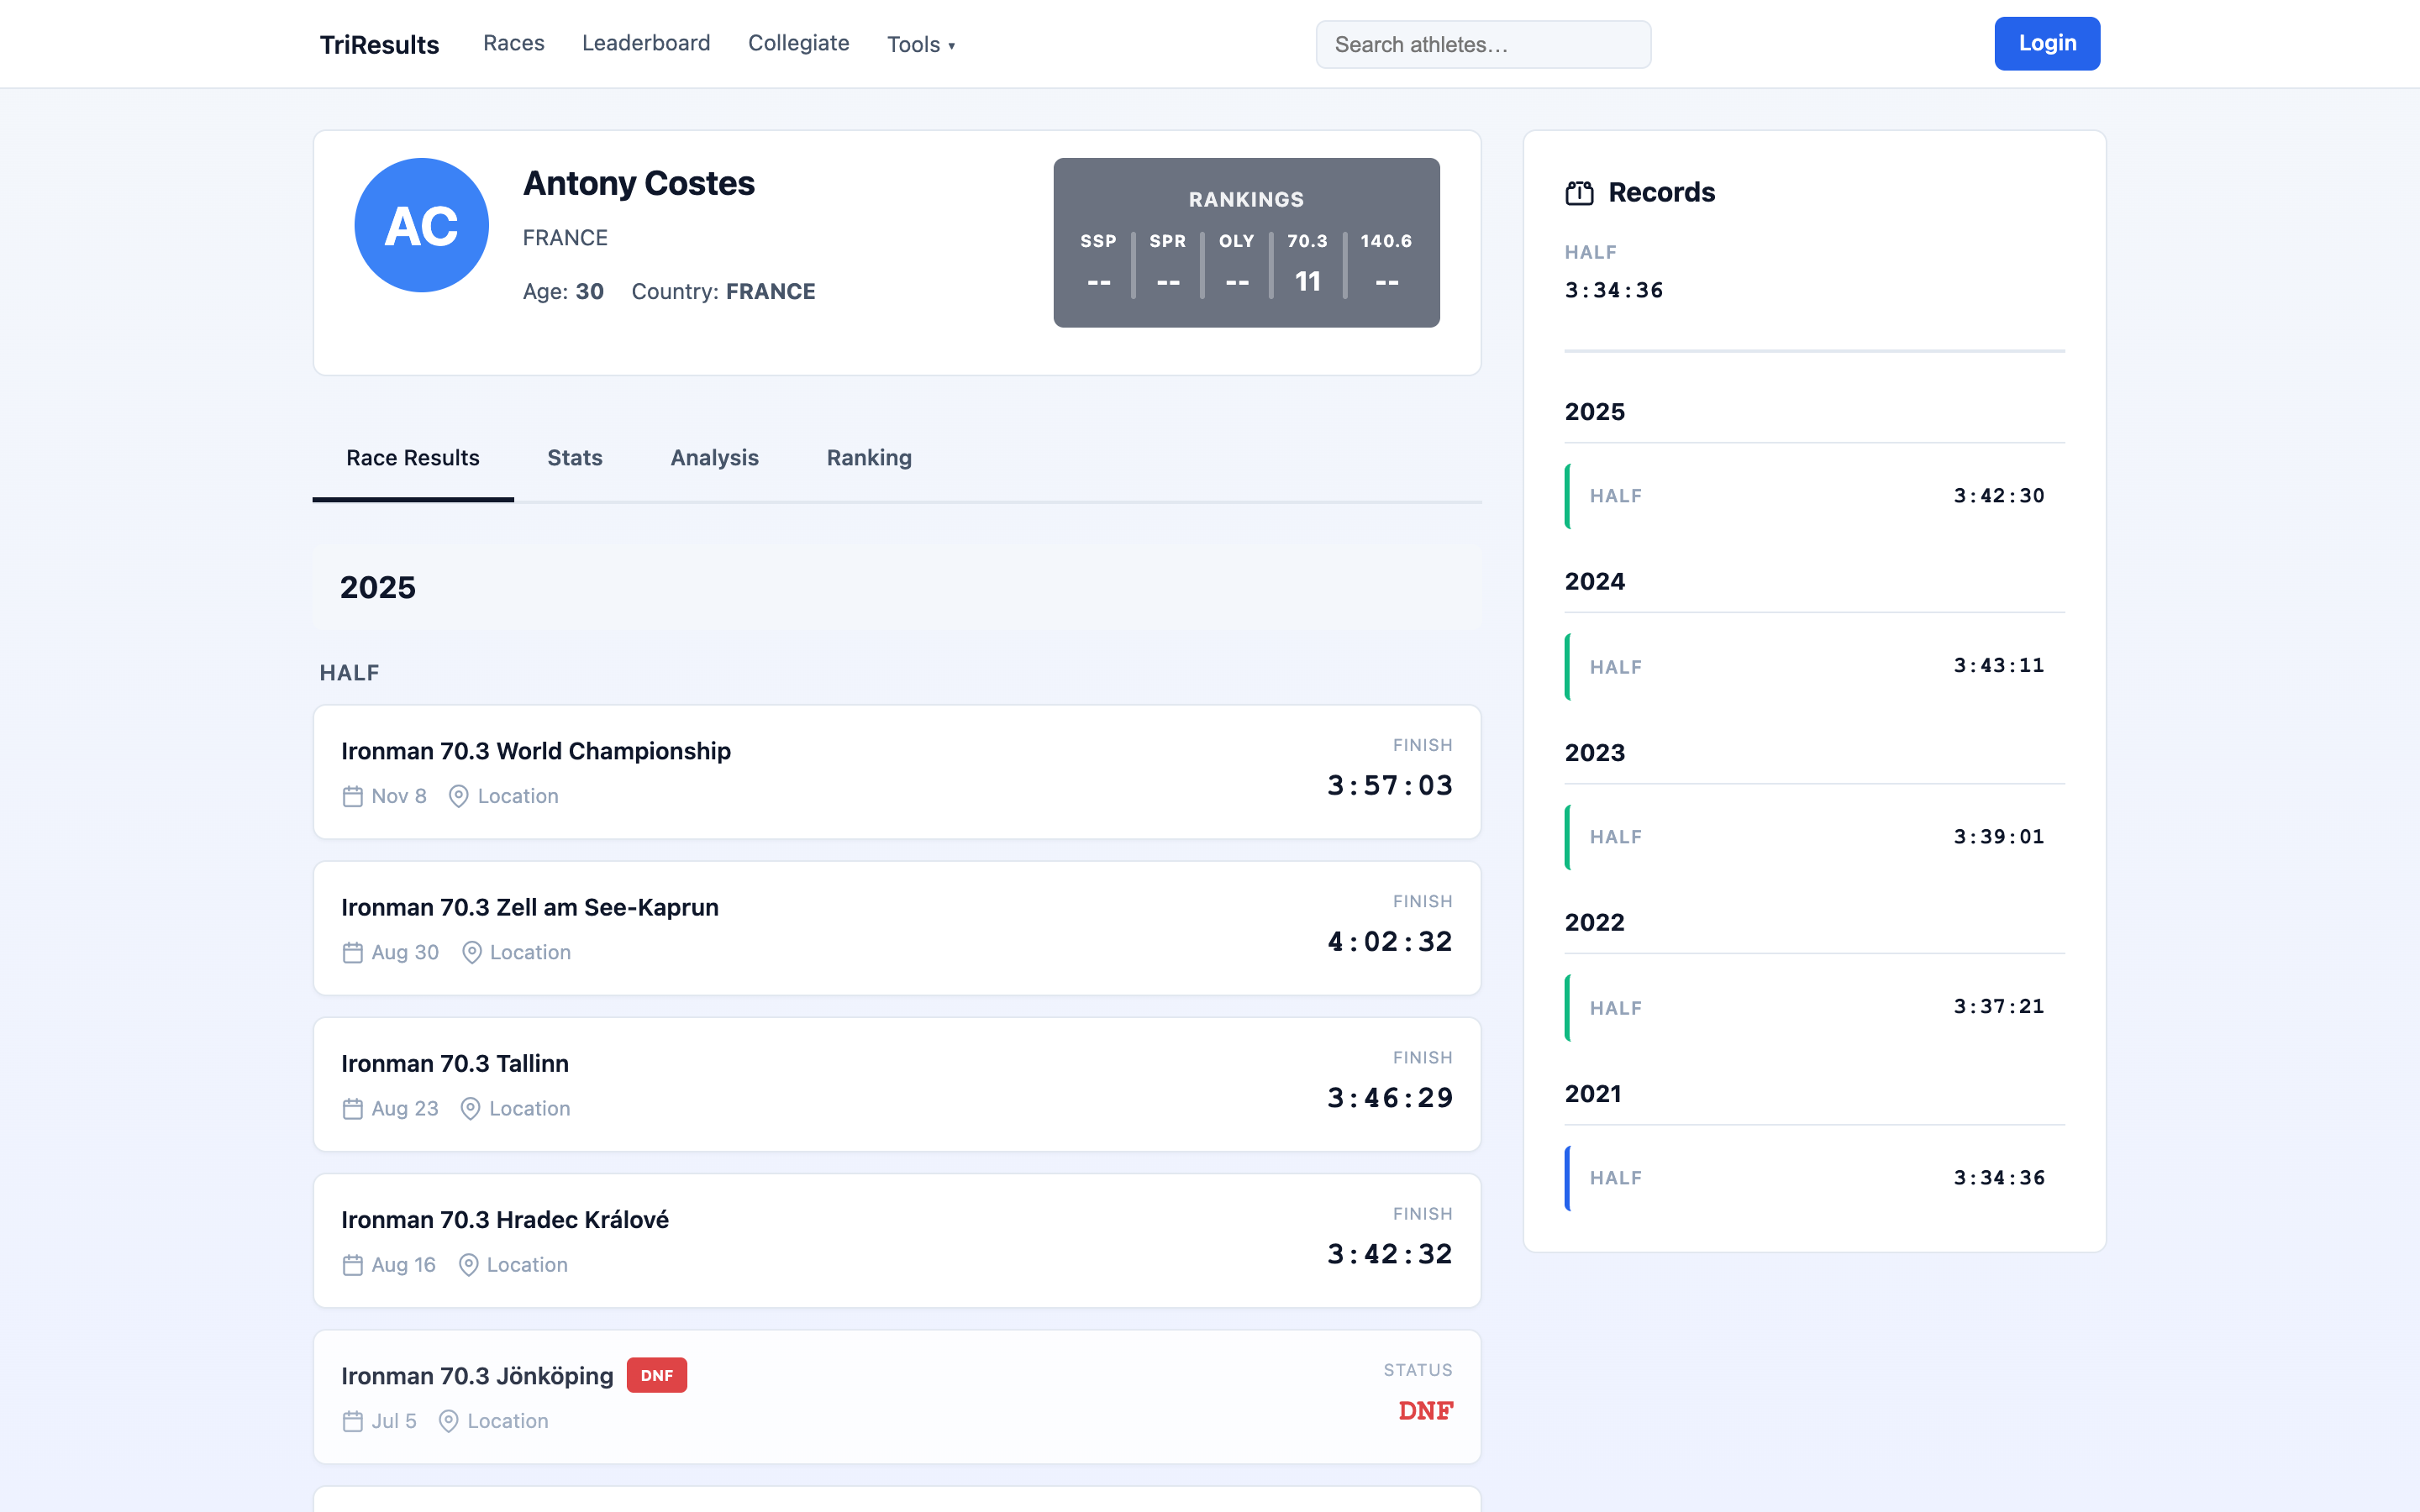Click finish time 3:42:32
This screenshot has height=1512, width=2420.
pos(1390,1254)
